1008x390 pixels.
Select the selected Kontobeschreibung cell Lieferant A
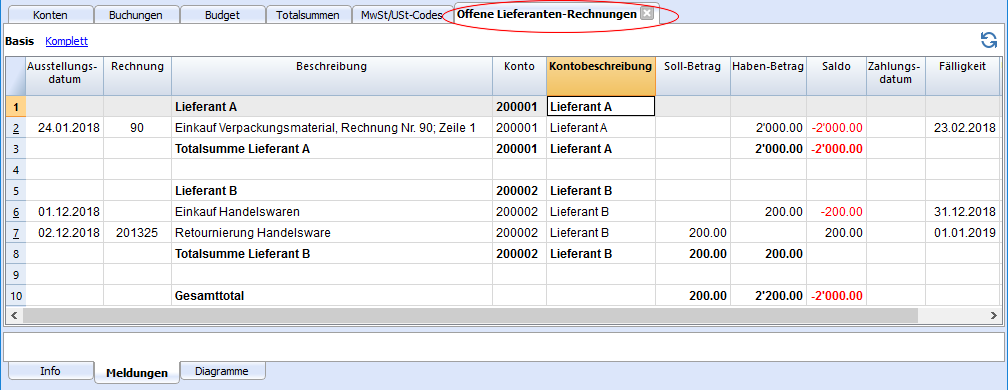[601, 107]
